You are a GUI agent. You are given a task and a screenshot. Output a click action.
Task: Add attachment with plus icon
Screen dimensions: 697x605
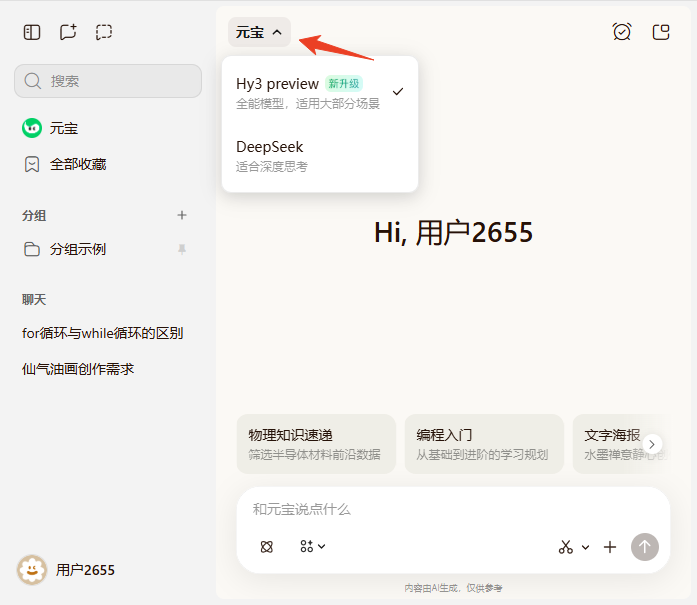(610, 547)
